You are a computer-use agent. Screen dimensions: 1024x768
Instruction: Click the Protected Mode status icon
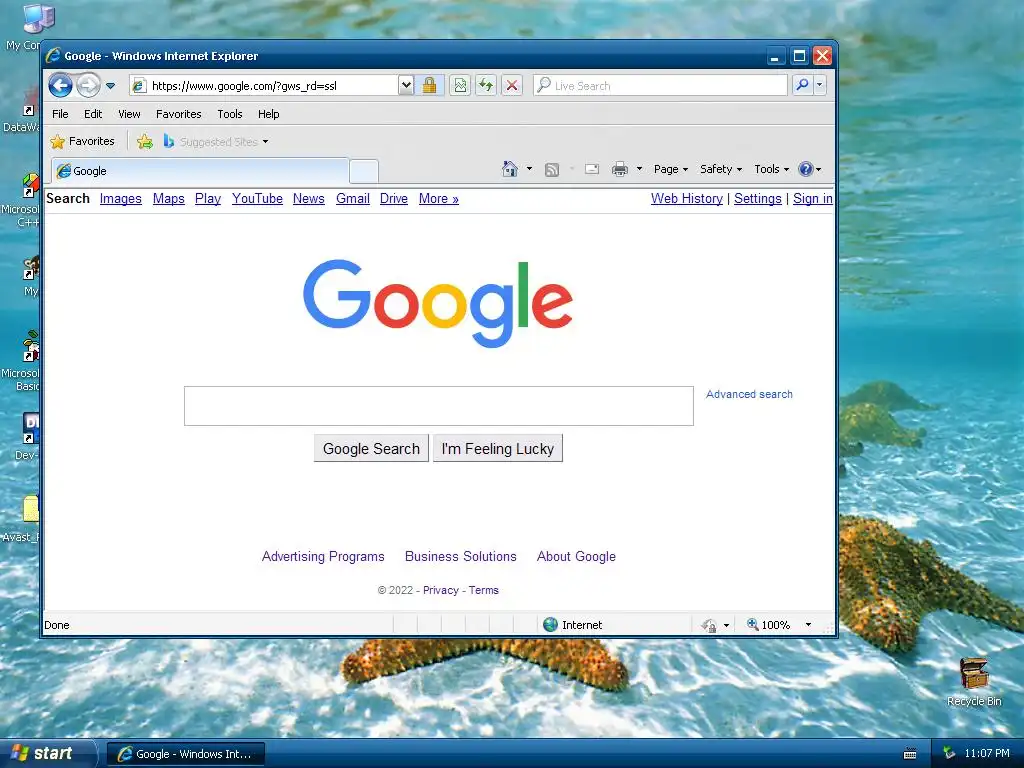pos(709,626)
